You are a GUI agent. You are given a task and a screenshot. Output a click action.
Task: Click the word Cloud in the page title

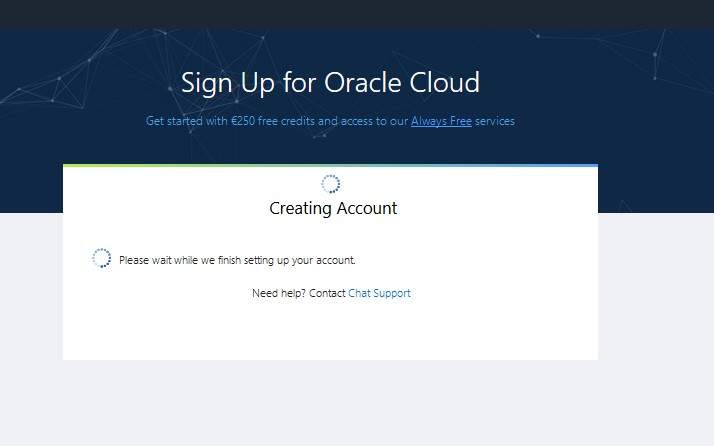point(445,82)
